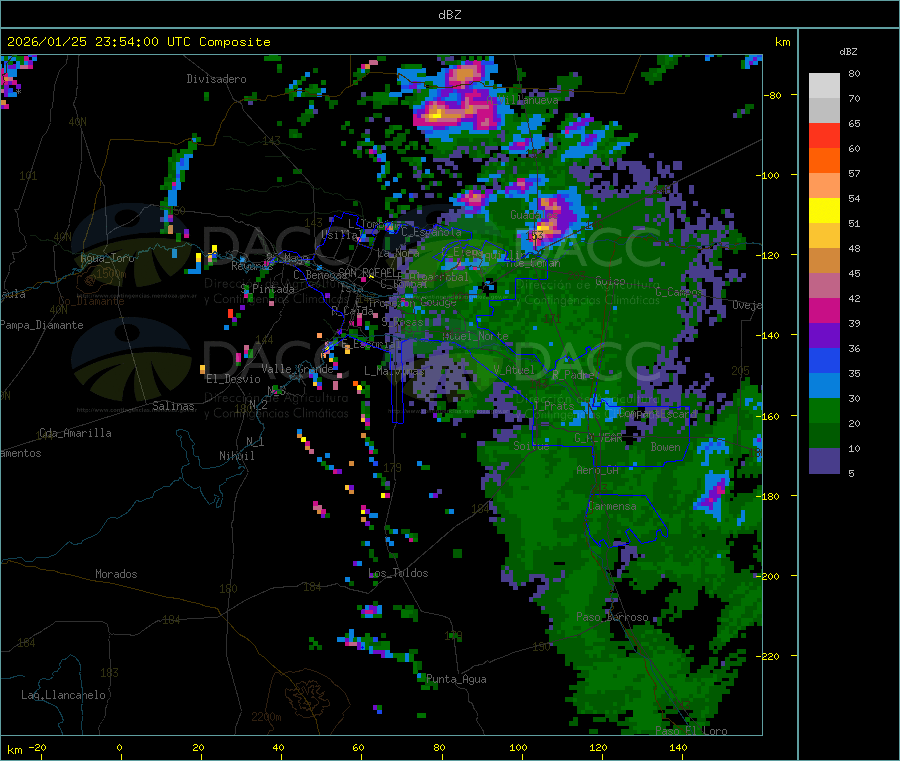Viewport: 900px width, 761px height.
Task: Click the 60 tick on the bottom axis
Action: coord(358,747)
